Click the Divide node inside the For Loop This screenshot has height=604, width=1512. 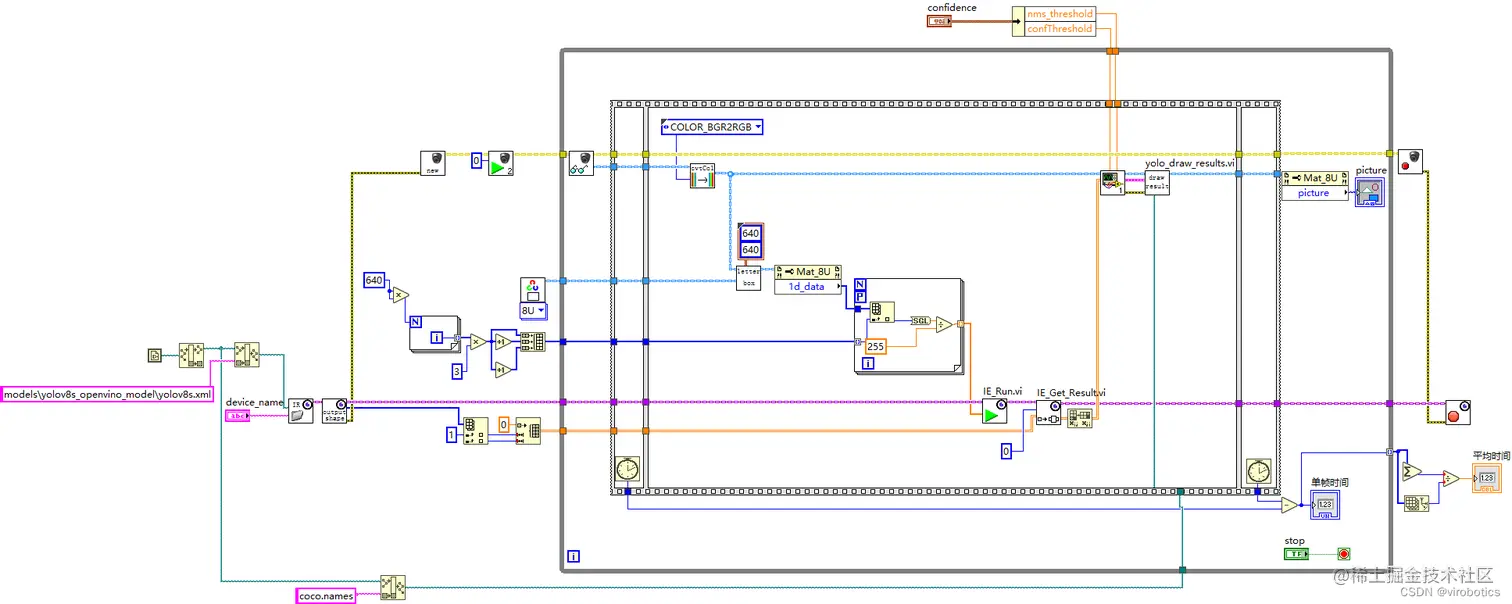944,323
